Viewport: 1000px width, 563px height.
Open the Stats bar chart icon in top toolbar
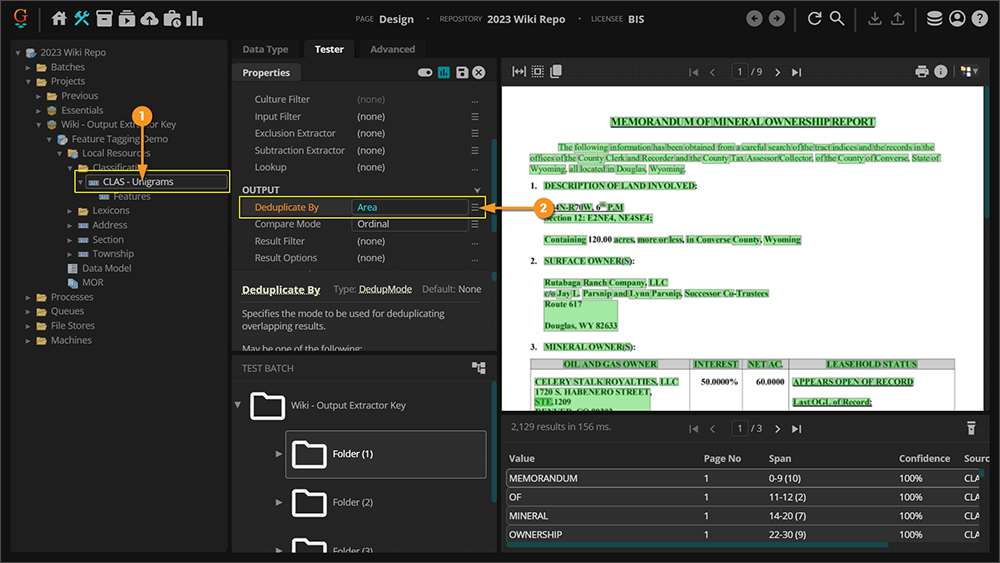tap(194, 19)
